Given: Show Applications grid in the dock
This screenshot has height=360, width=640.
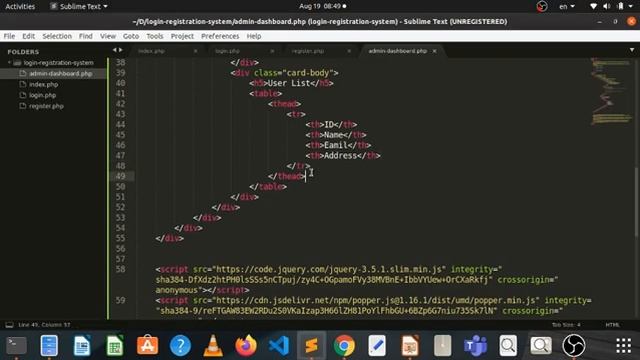Looking at the screenshot, I should [623, 346].
